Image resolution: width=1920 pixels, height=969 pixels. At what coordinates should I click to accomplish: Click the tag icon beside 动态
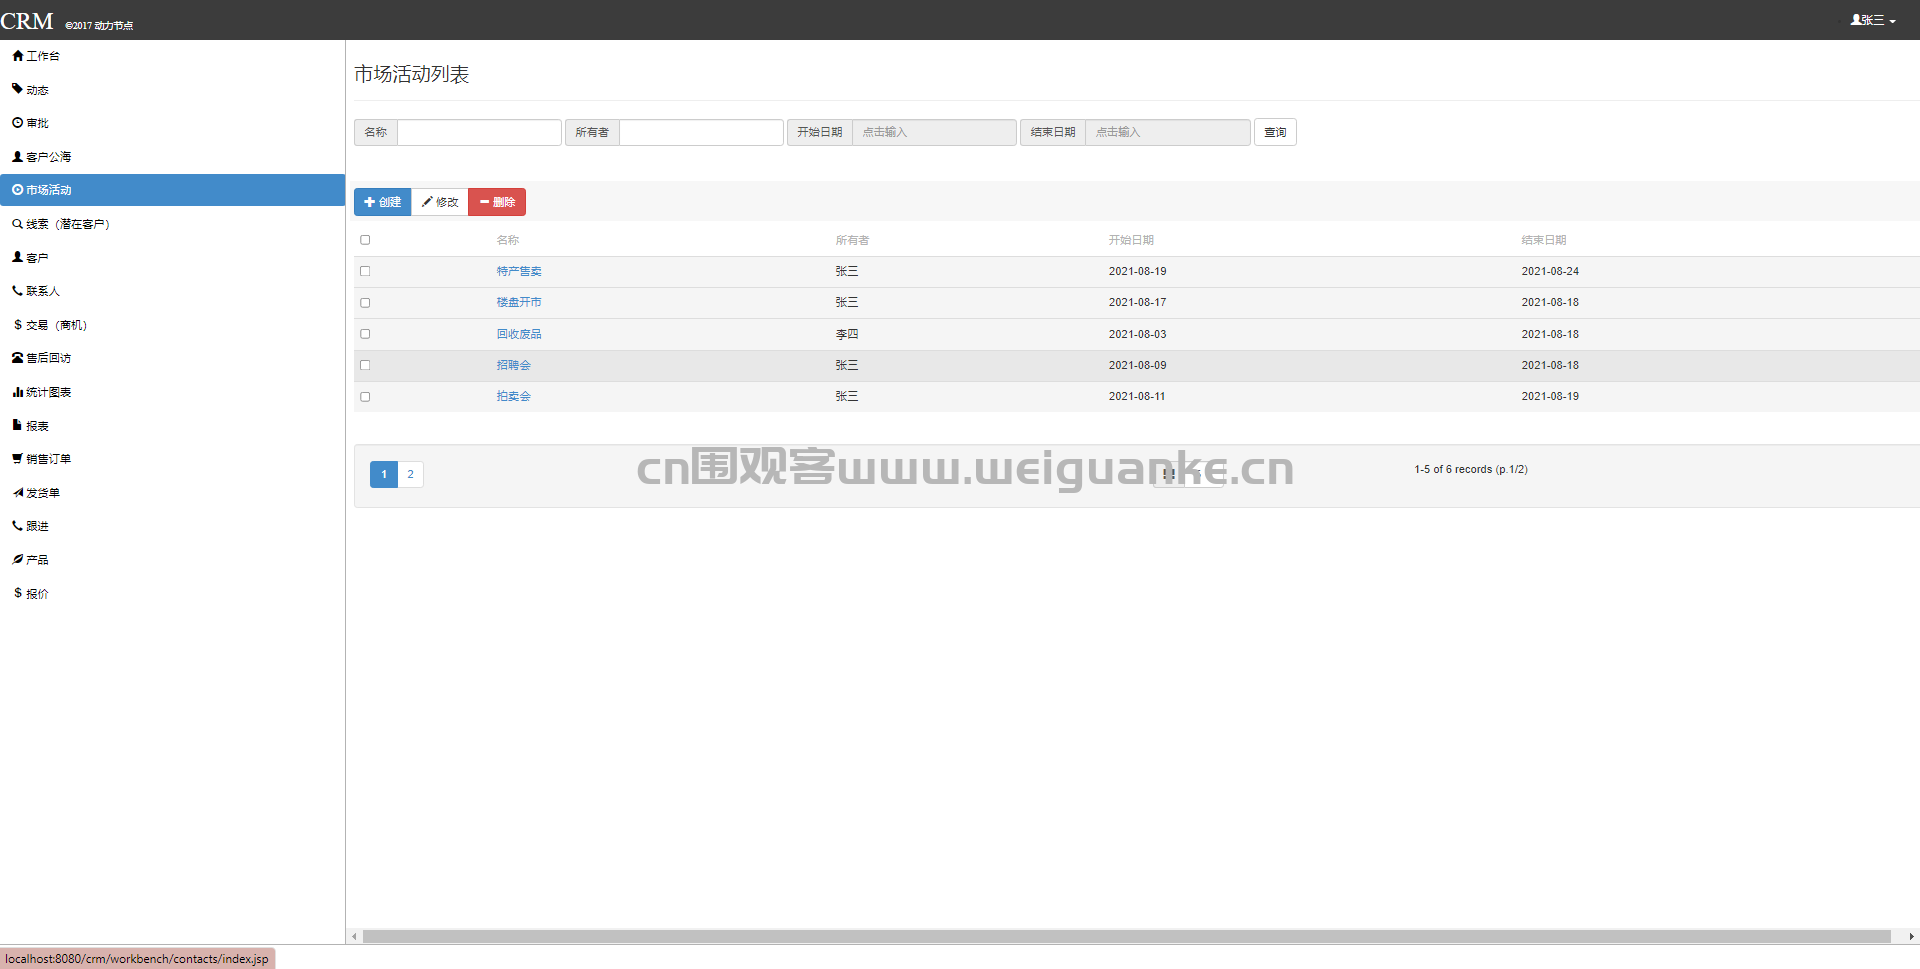click(18, 89)
